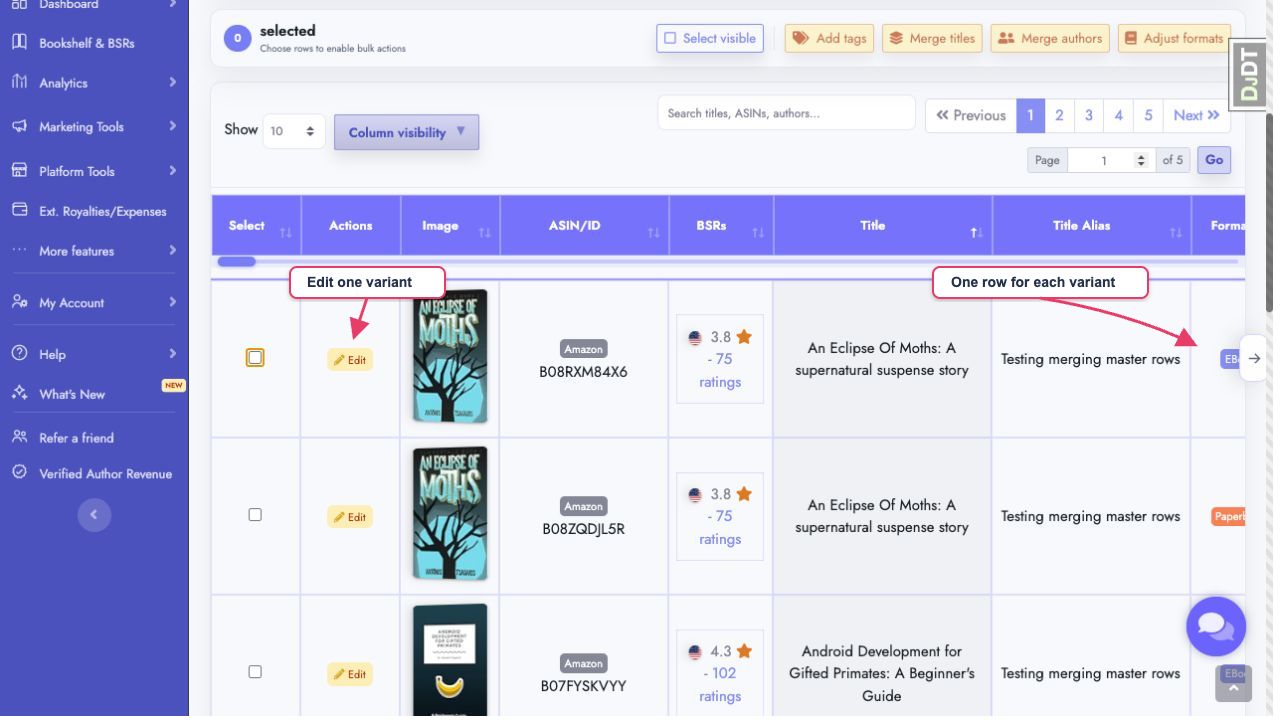This screenshot has width=1280, height=720.
Task: Click the What's New sparkle icon
Action: (19, 393)
